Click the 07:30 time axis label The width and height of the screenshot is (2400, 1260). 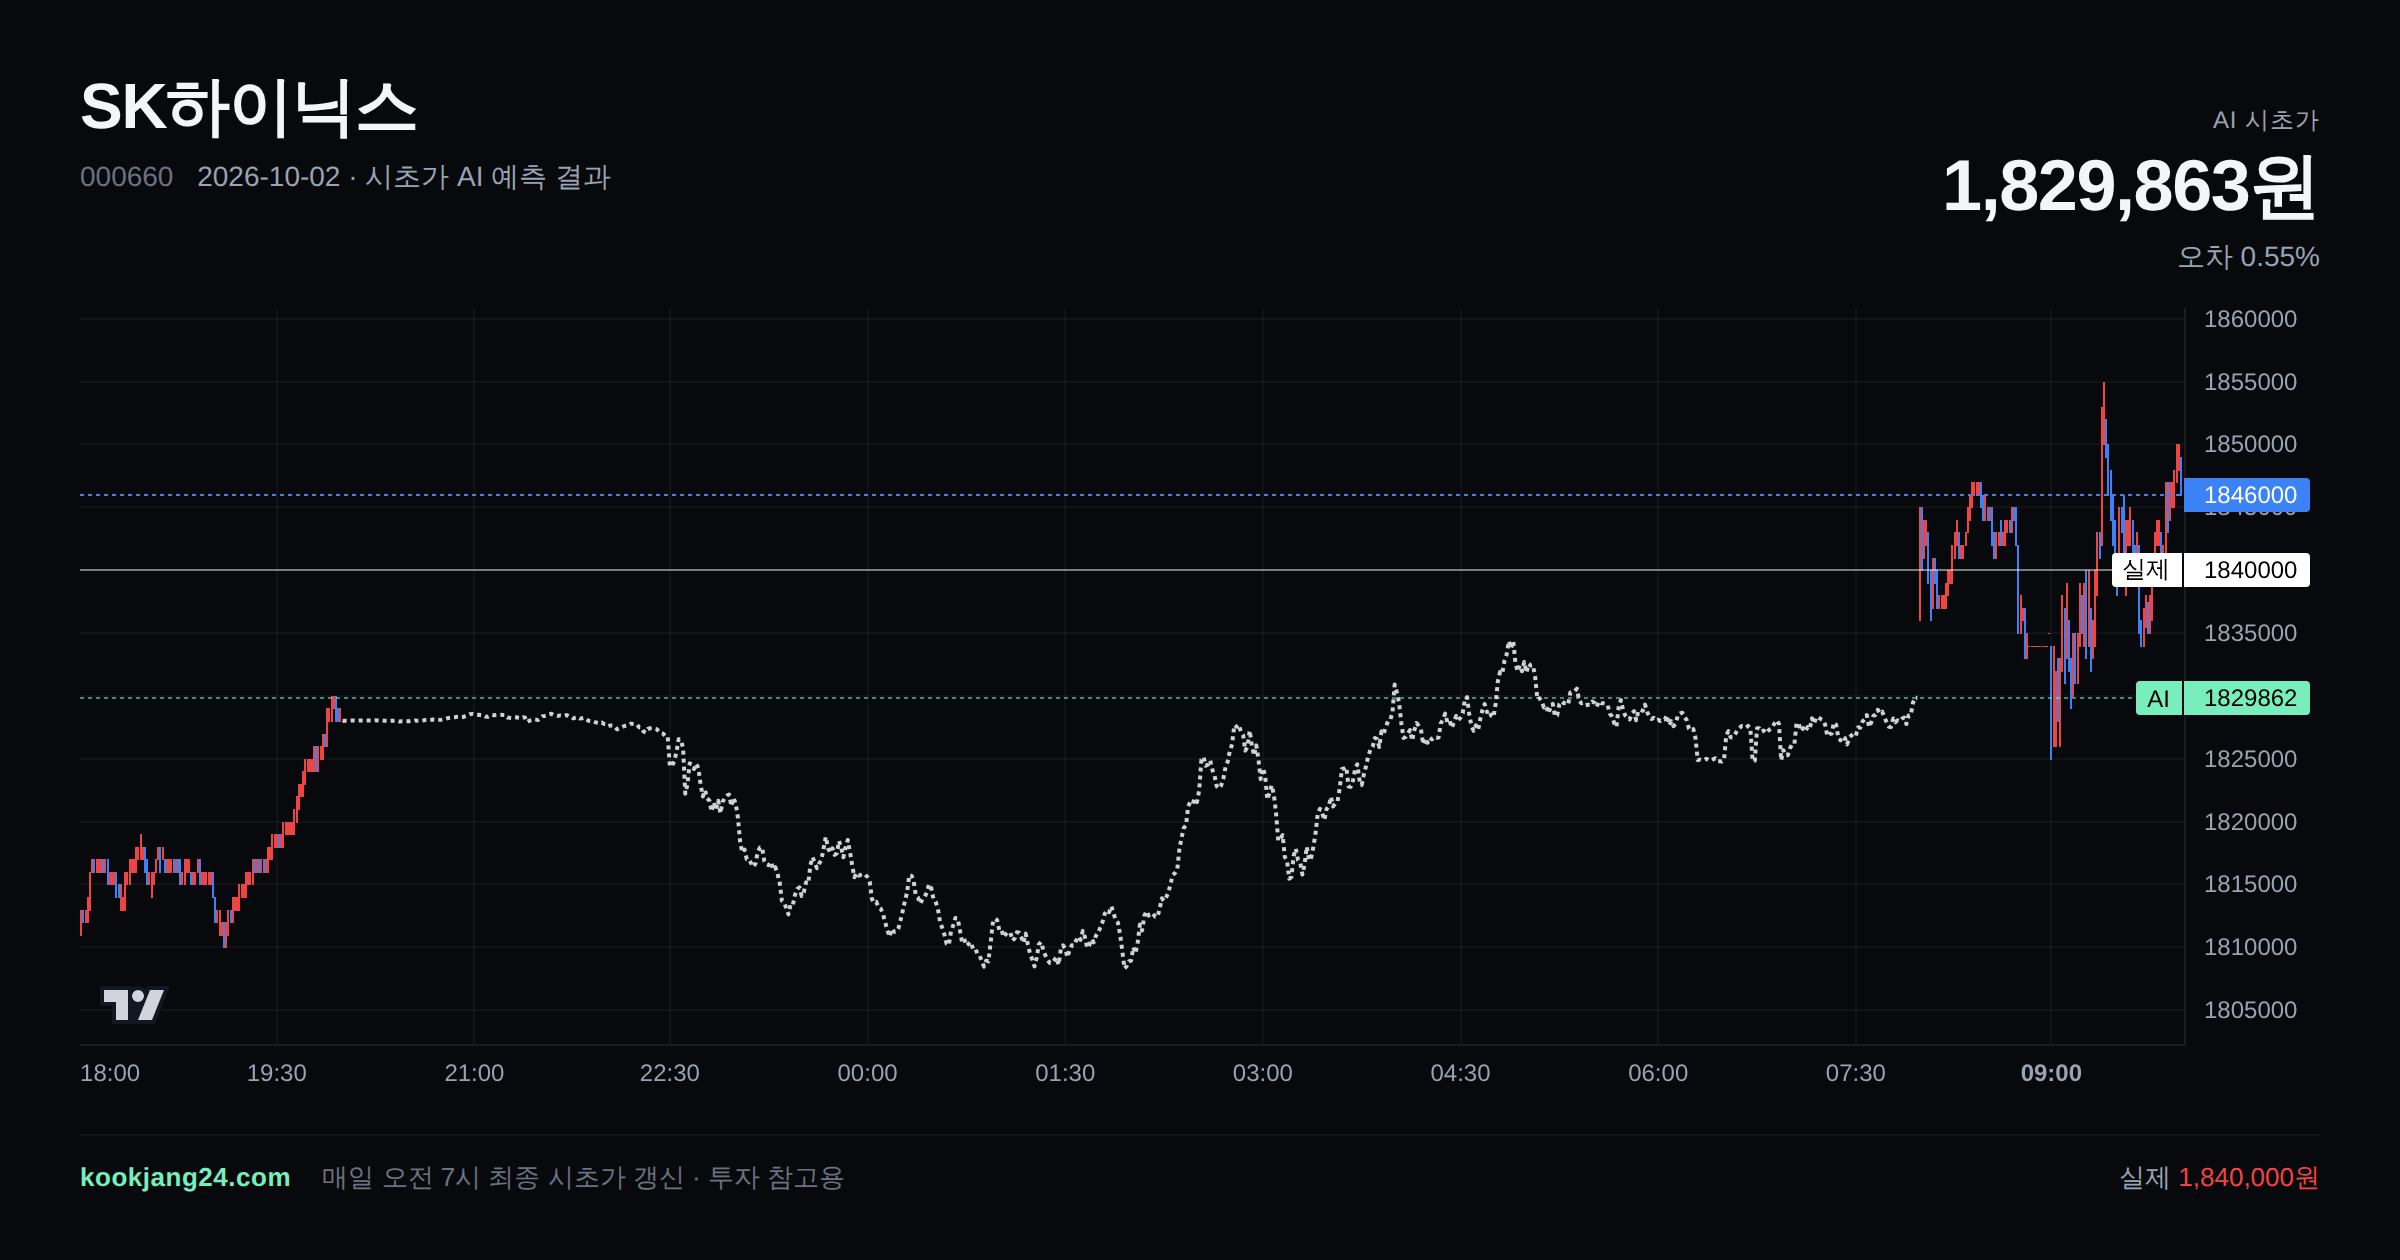click(1856, 1073)
